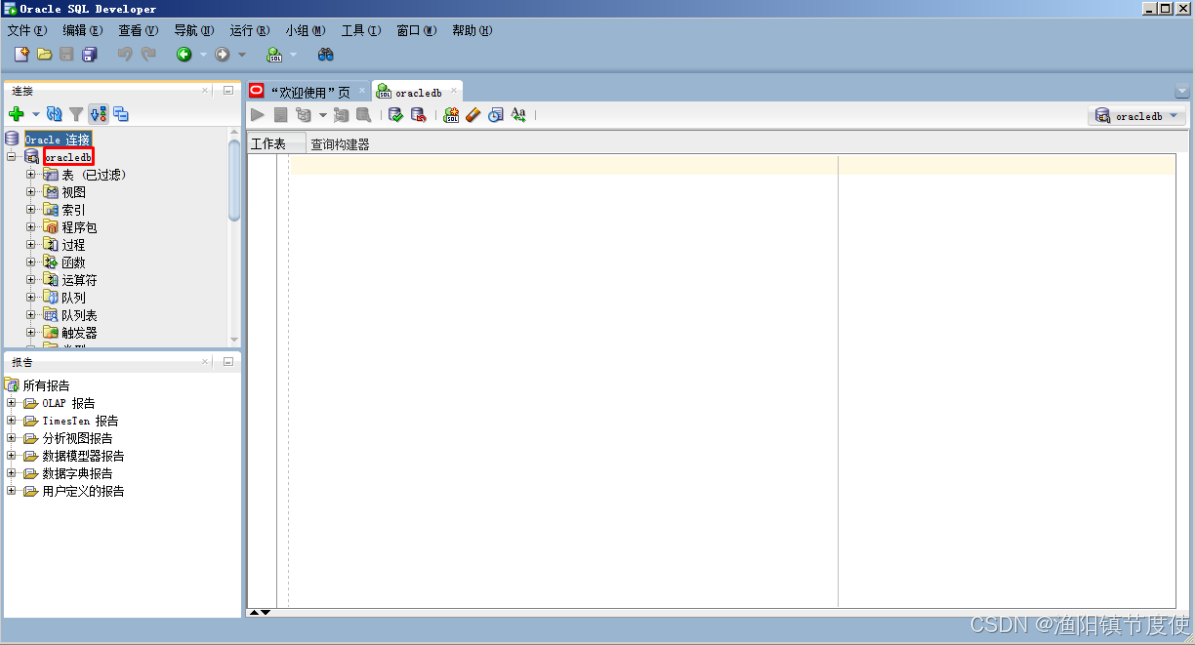
Task: Open dropdown arrow beside SQL Worksheet icon
Action: (x=293, y=54)
